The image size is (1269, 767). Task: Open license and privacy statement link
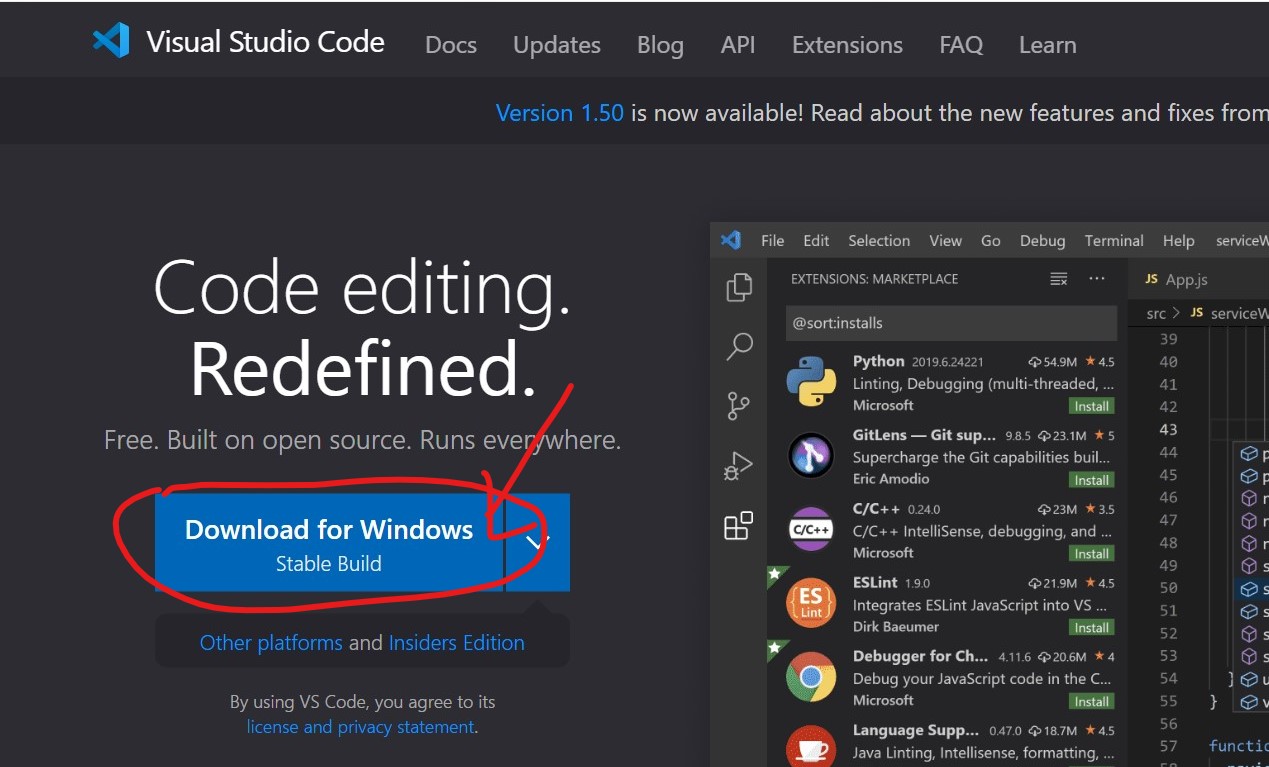point(360,727)
